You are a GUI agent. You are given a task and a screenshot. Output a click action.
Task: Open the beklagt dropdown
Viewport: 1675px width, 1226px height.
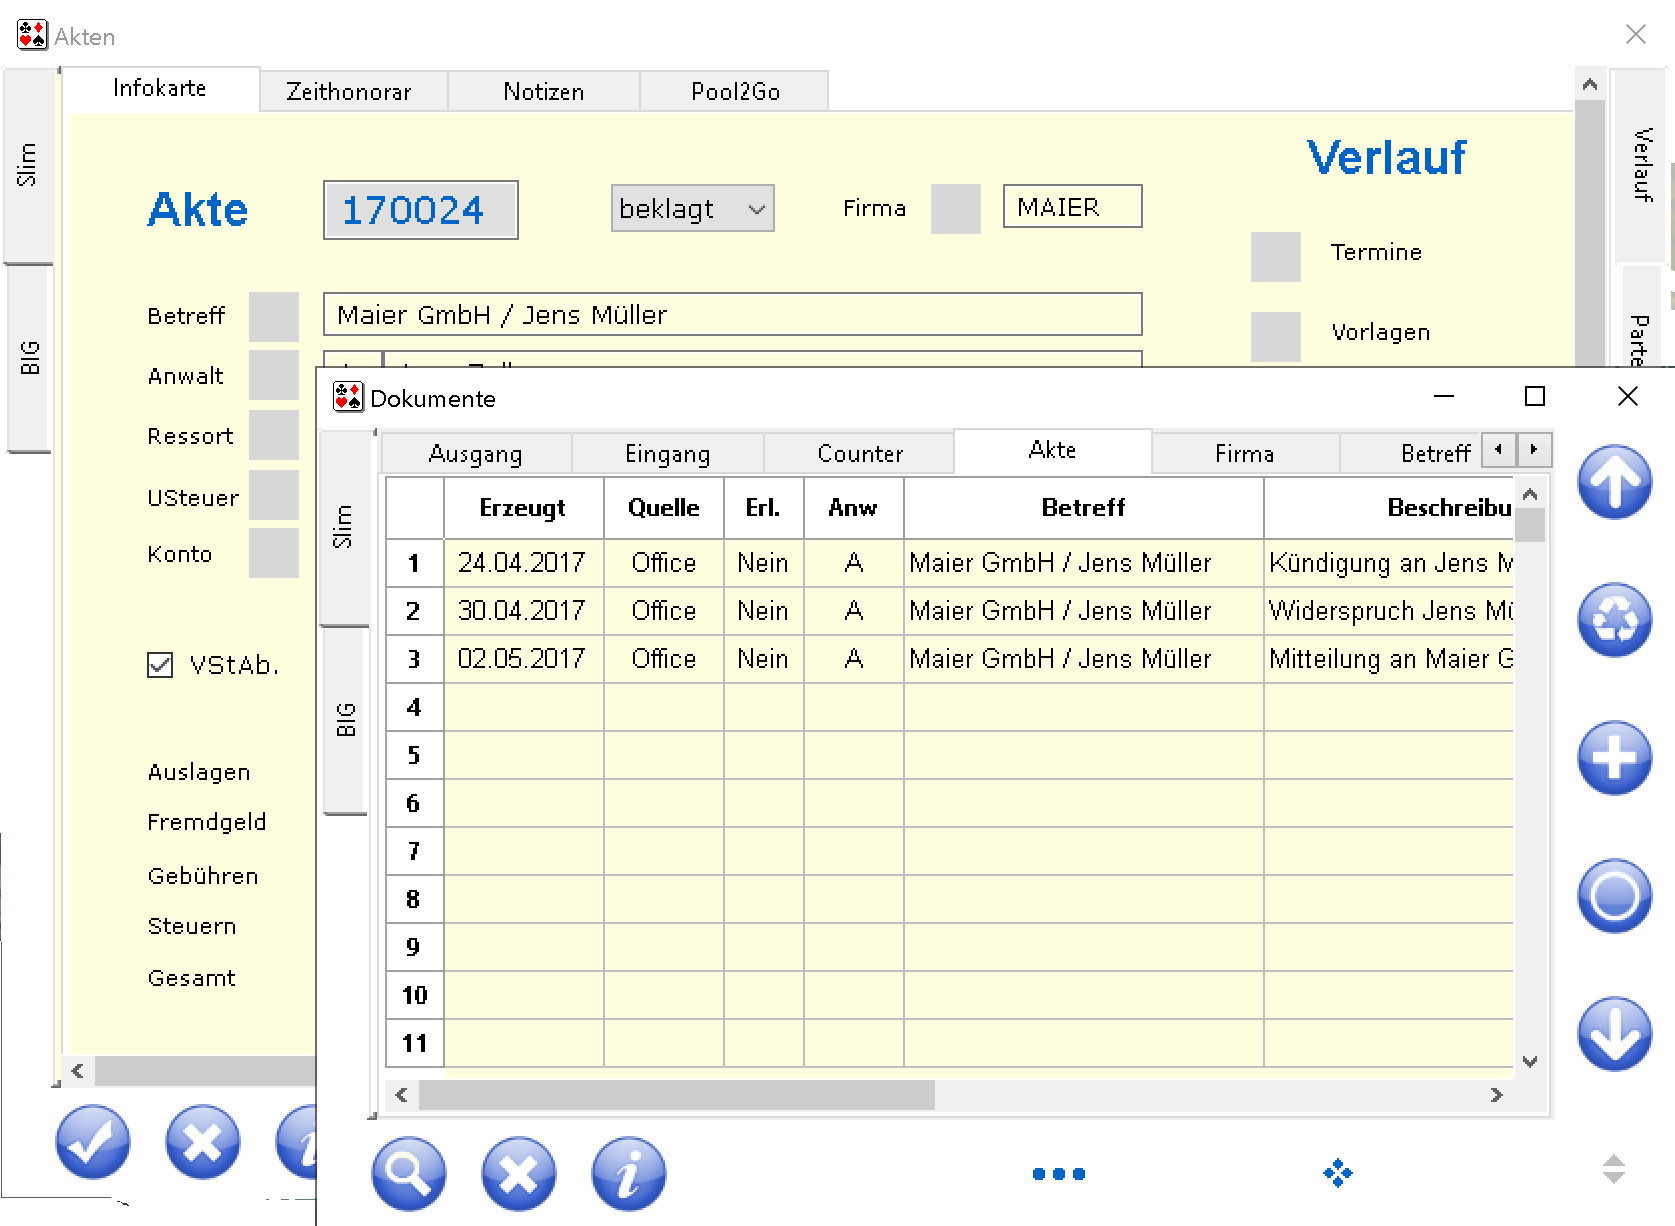[692, 208]
